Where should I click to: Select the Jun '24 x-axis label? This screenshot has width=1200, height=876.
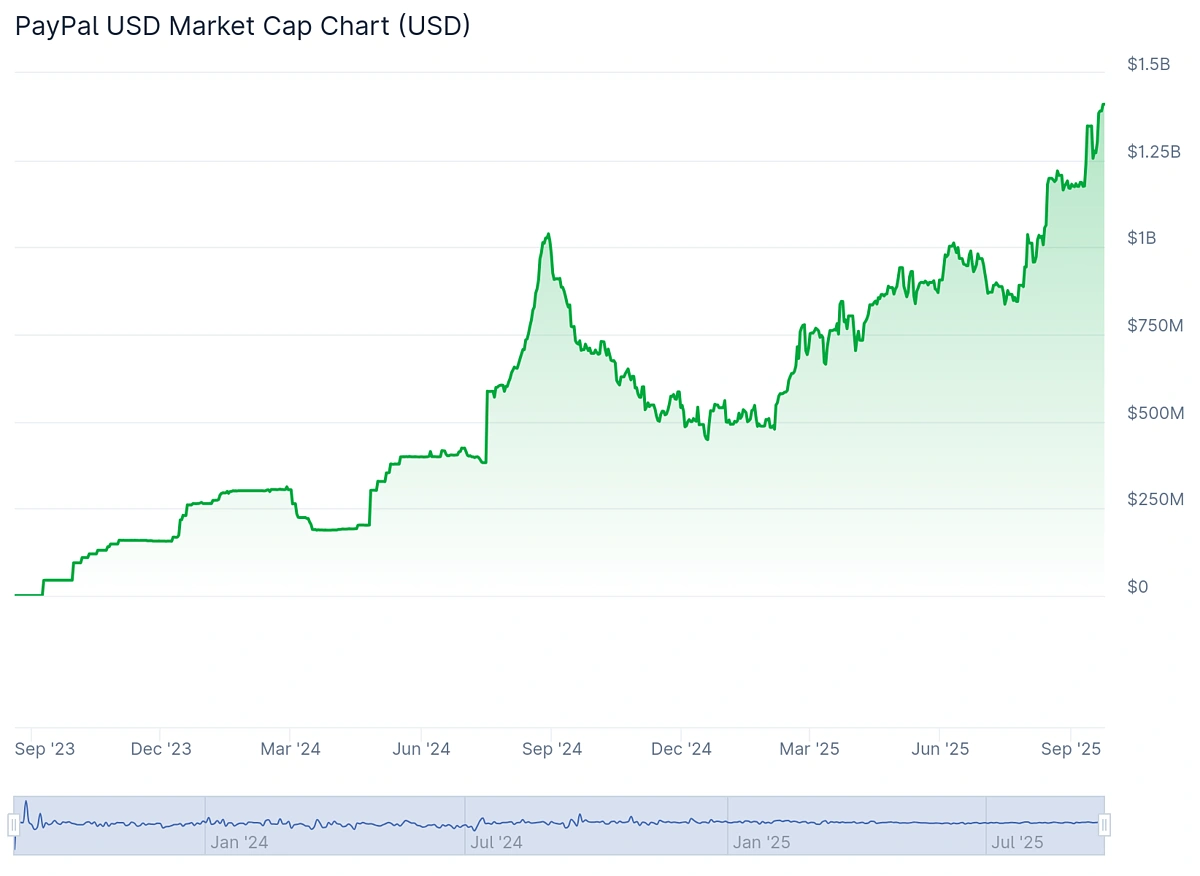click(420, 748)
